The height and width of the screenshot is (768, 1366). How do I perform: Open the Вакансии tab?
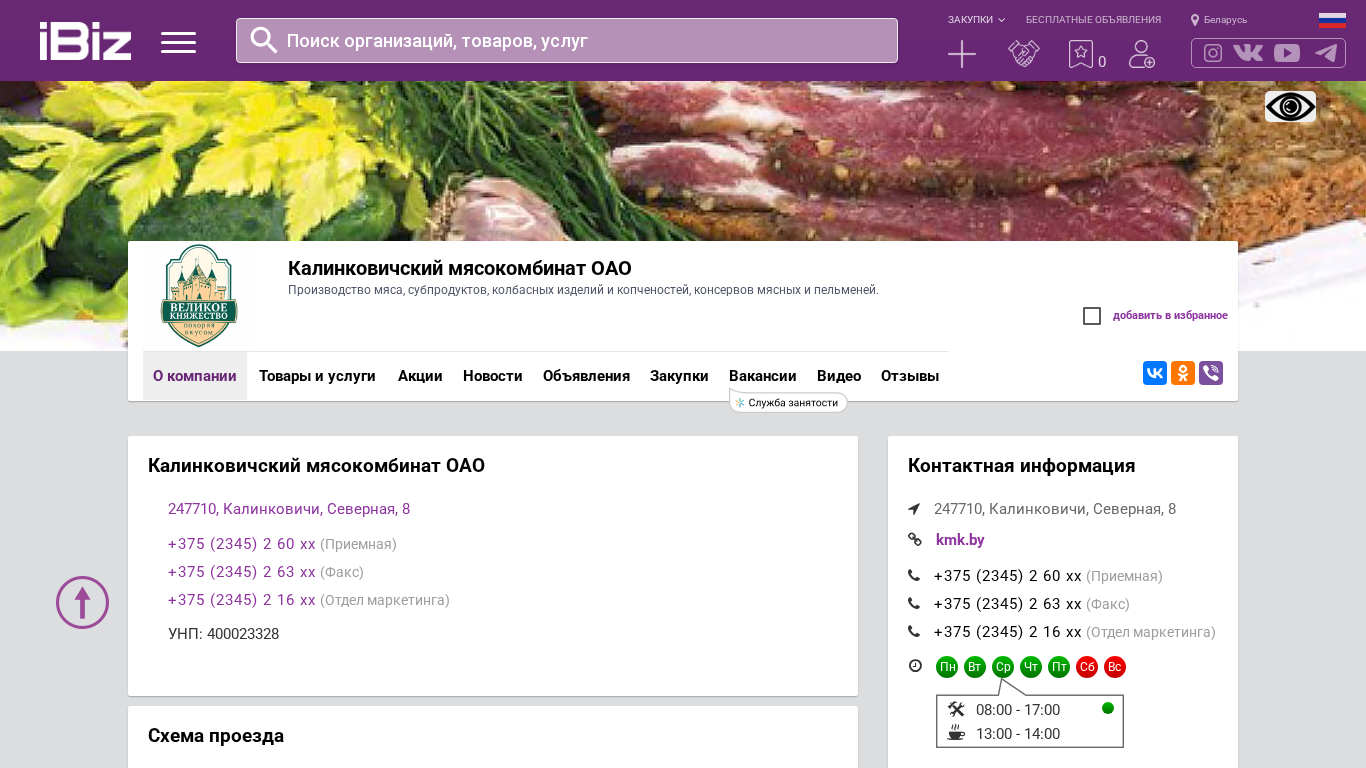coord(763,376)
